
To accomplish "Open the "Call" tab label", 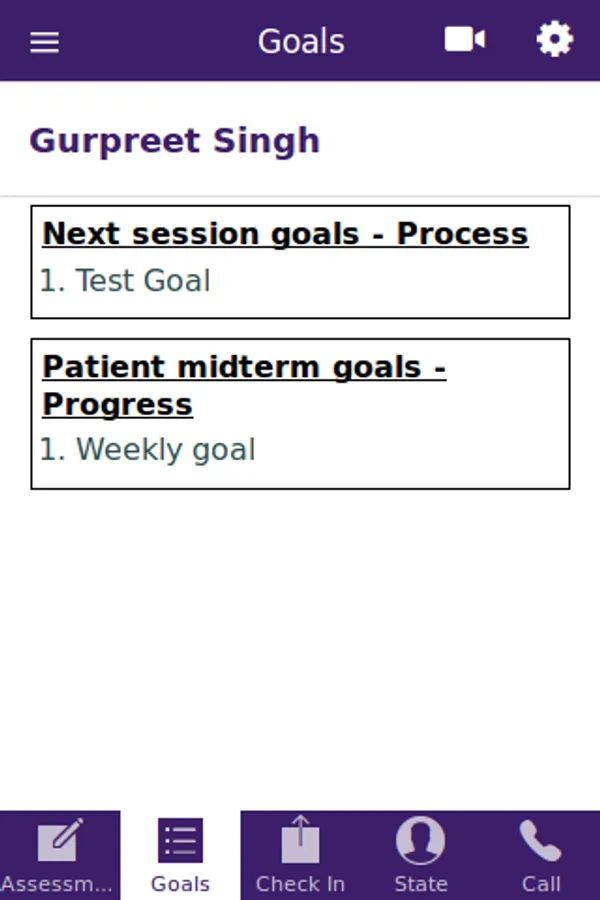I will coord(541,884).
